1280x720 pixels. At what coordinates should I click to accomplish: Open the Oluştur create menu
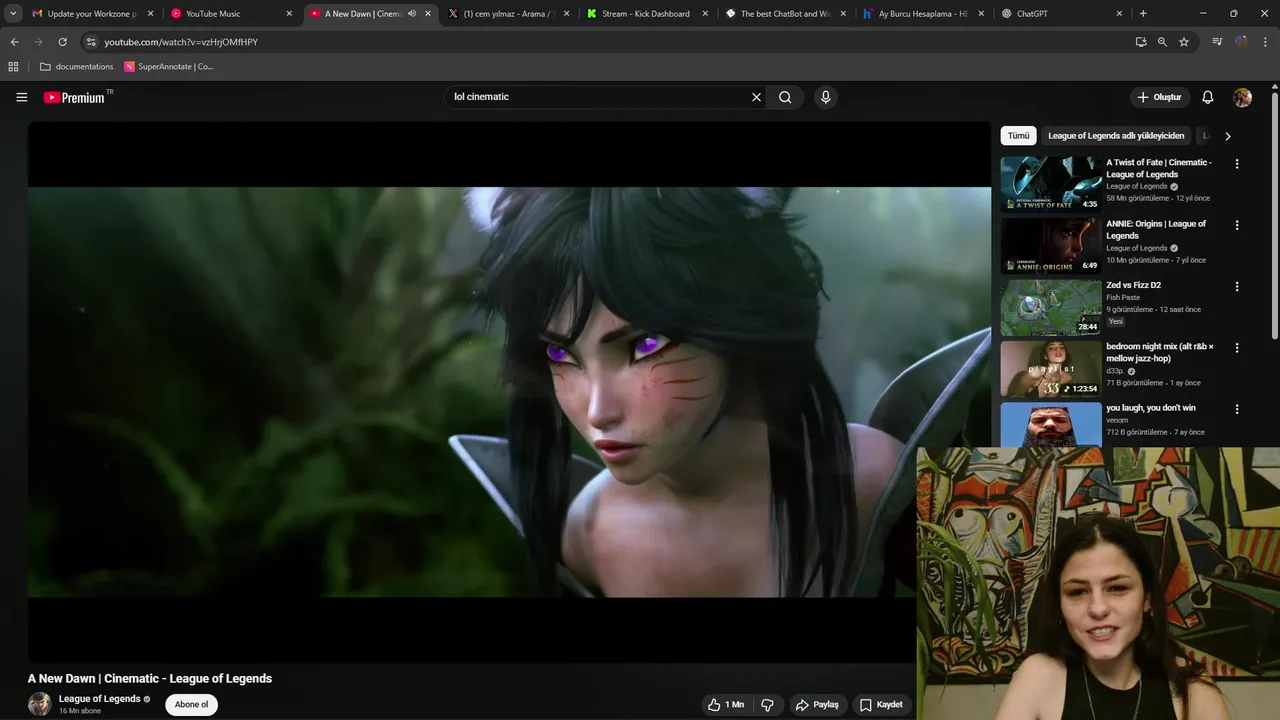click(x=1159, y=97)
